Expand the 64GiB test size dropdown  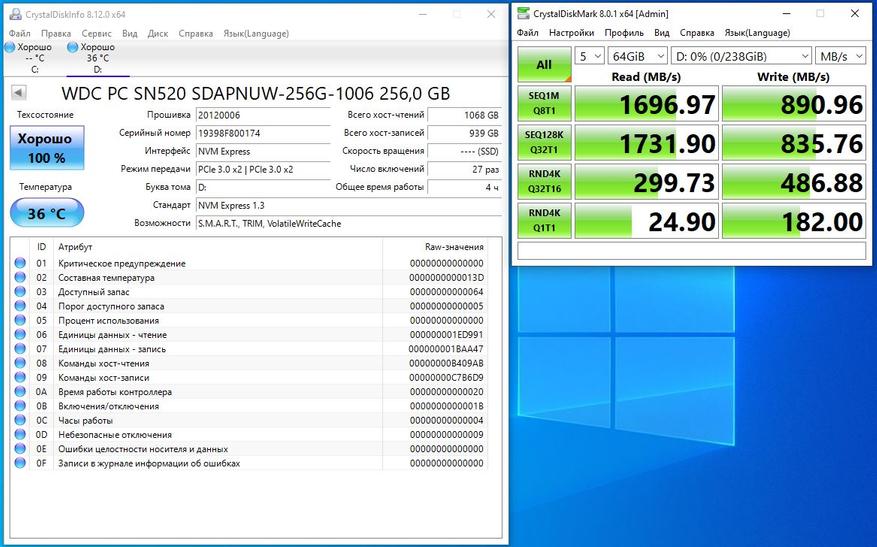pos(637,56)
